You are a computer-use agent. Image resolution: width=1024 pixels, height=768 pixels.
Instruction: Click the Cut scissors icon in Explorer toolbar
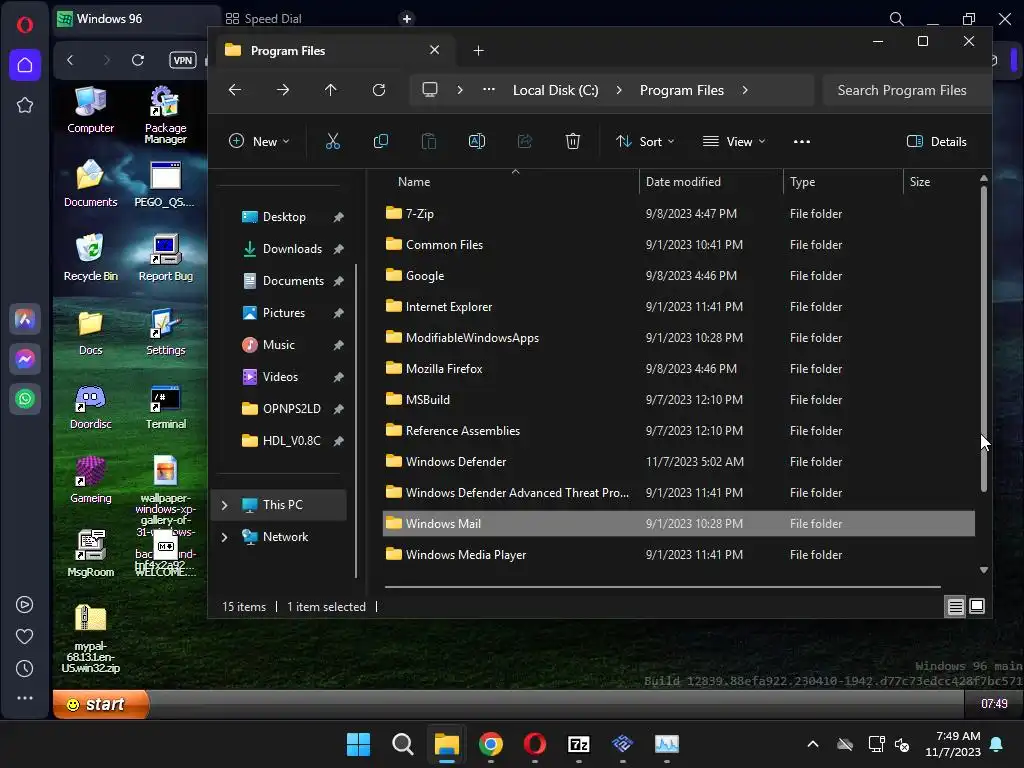[x=332, y=142]
